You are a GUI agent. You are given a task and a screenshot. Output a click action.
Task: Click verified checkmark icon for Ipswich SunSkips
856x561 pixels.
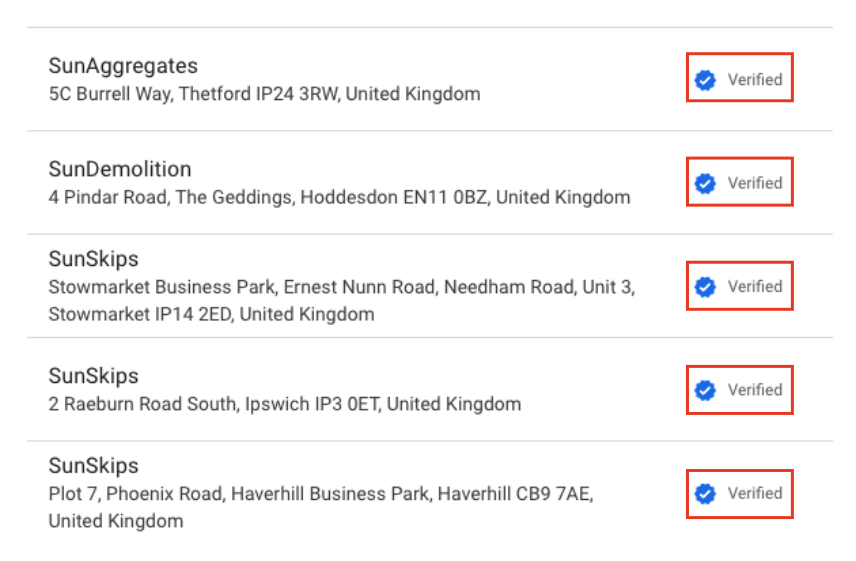coord(705,390)
